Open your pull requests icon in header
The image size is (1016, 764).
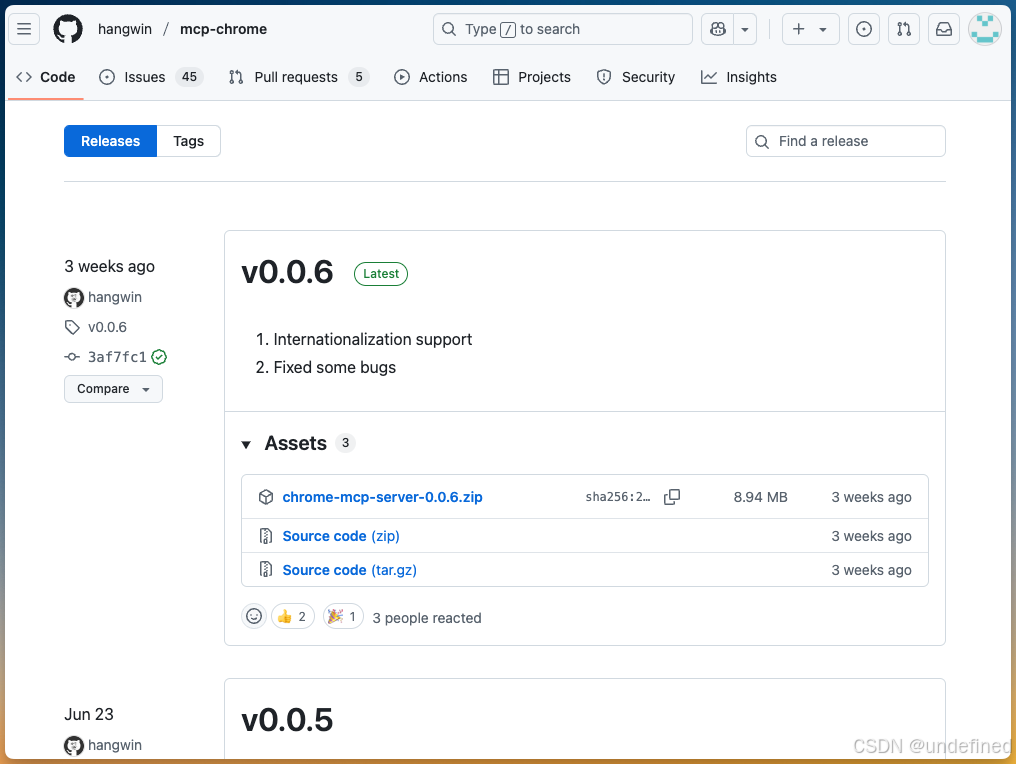[904, 29]
